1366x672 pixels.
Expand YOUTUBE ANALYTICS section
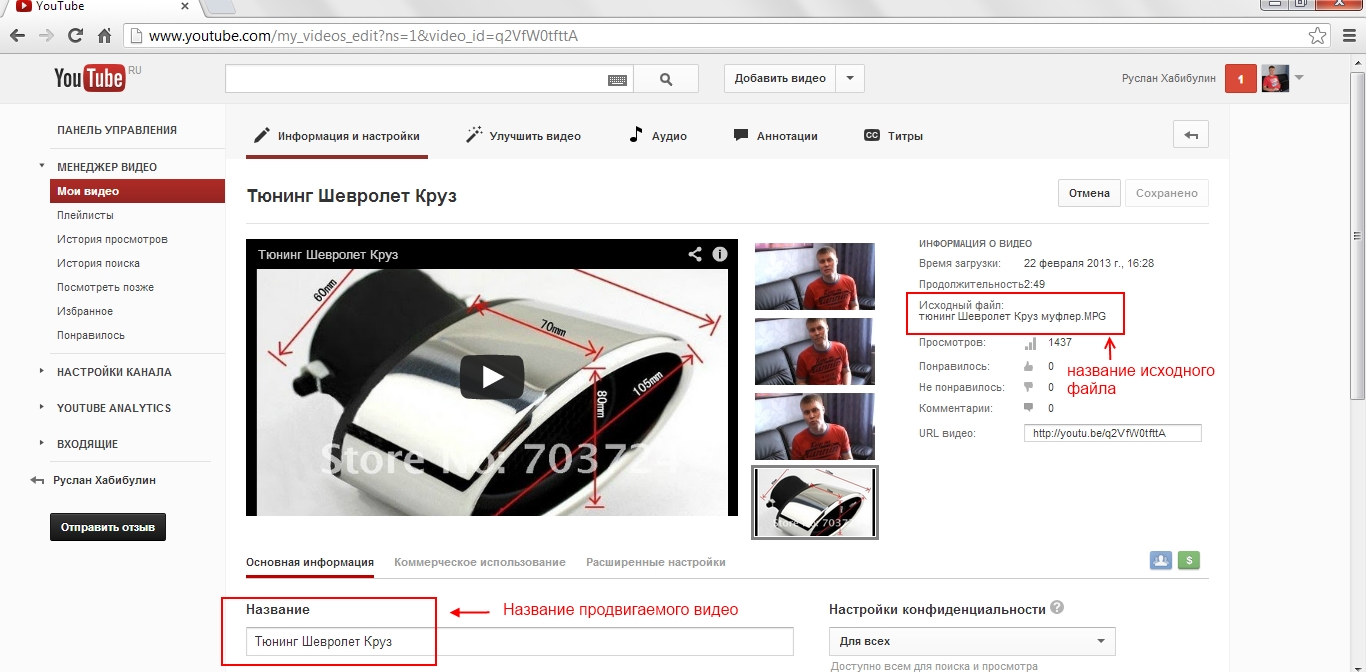[x=42, y=407]
